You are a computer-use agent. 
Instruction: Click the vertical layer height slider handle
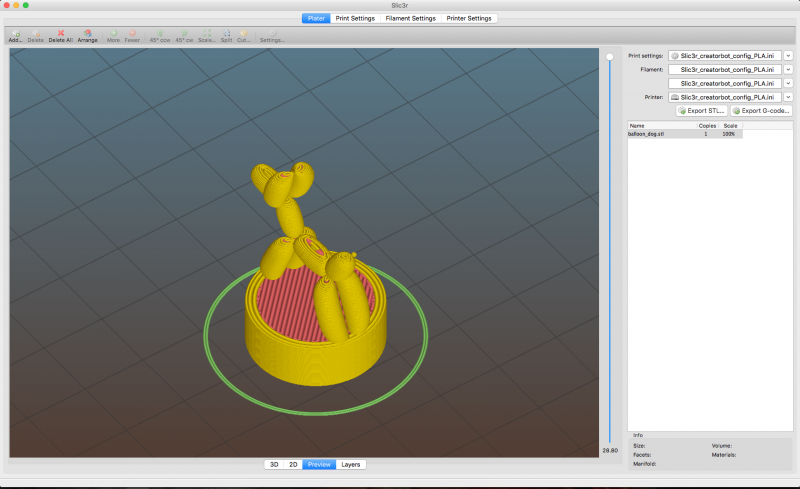click(x=609, y=58)
